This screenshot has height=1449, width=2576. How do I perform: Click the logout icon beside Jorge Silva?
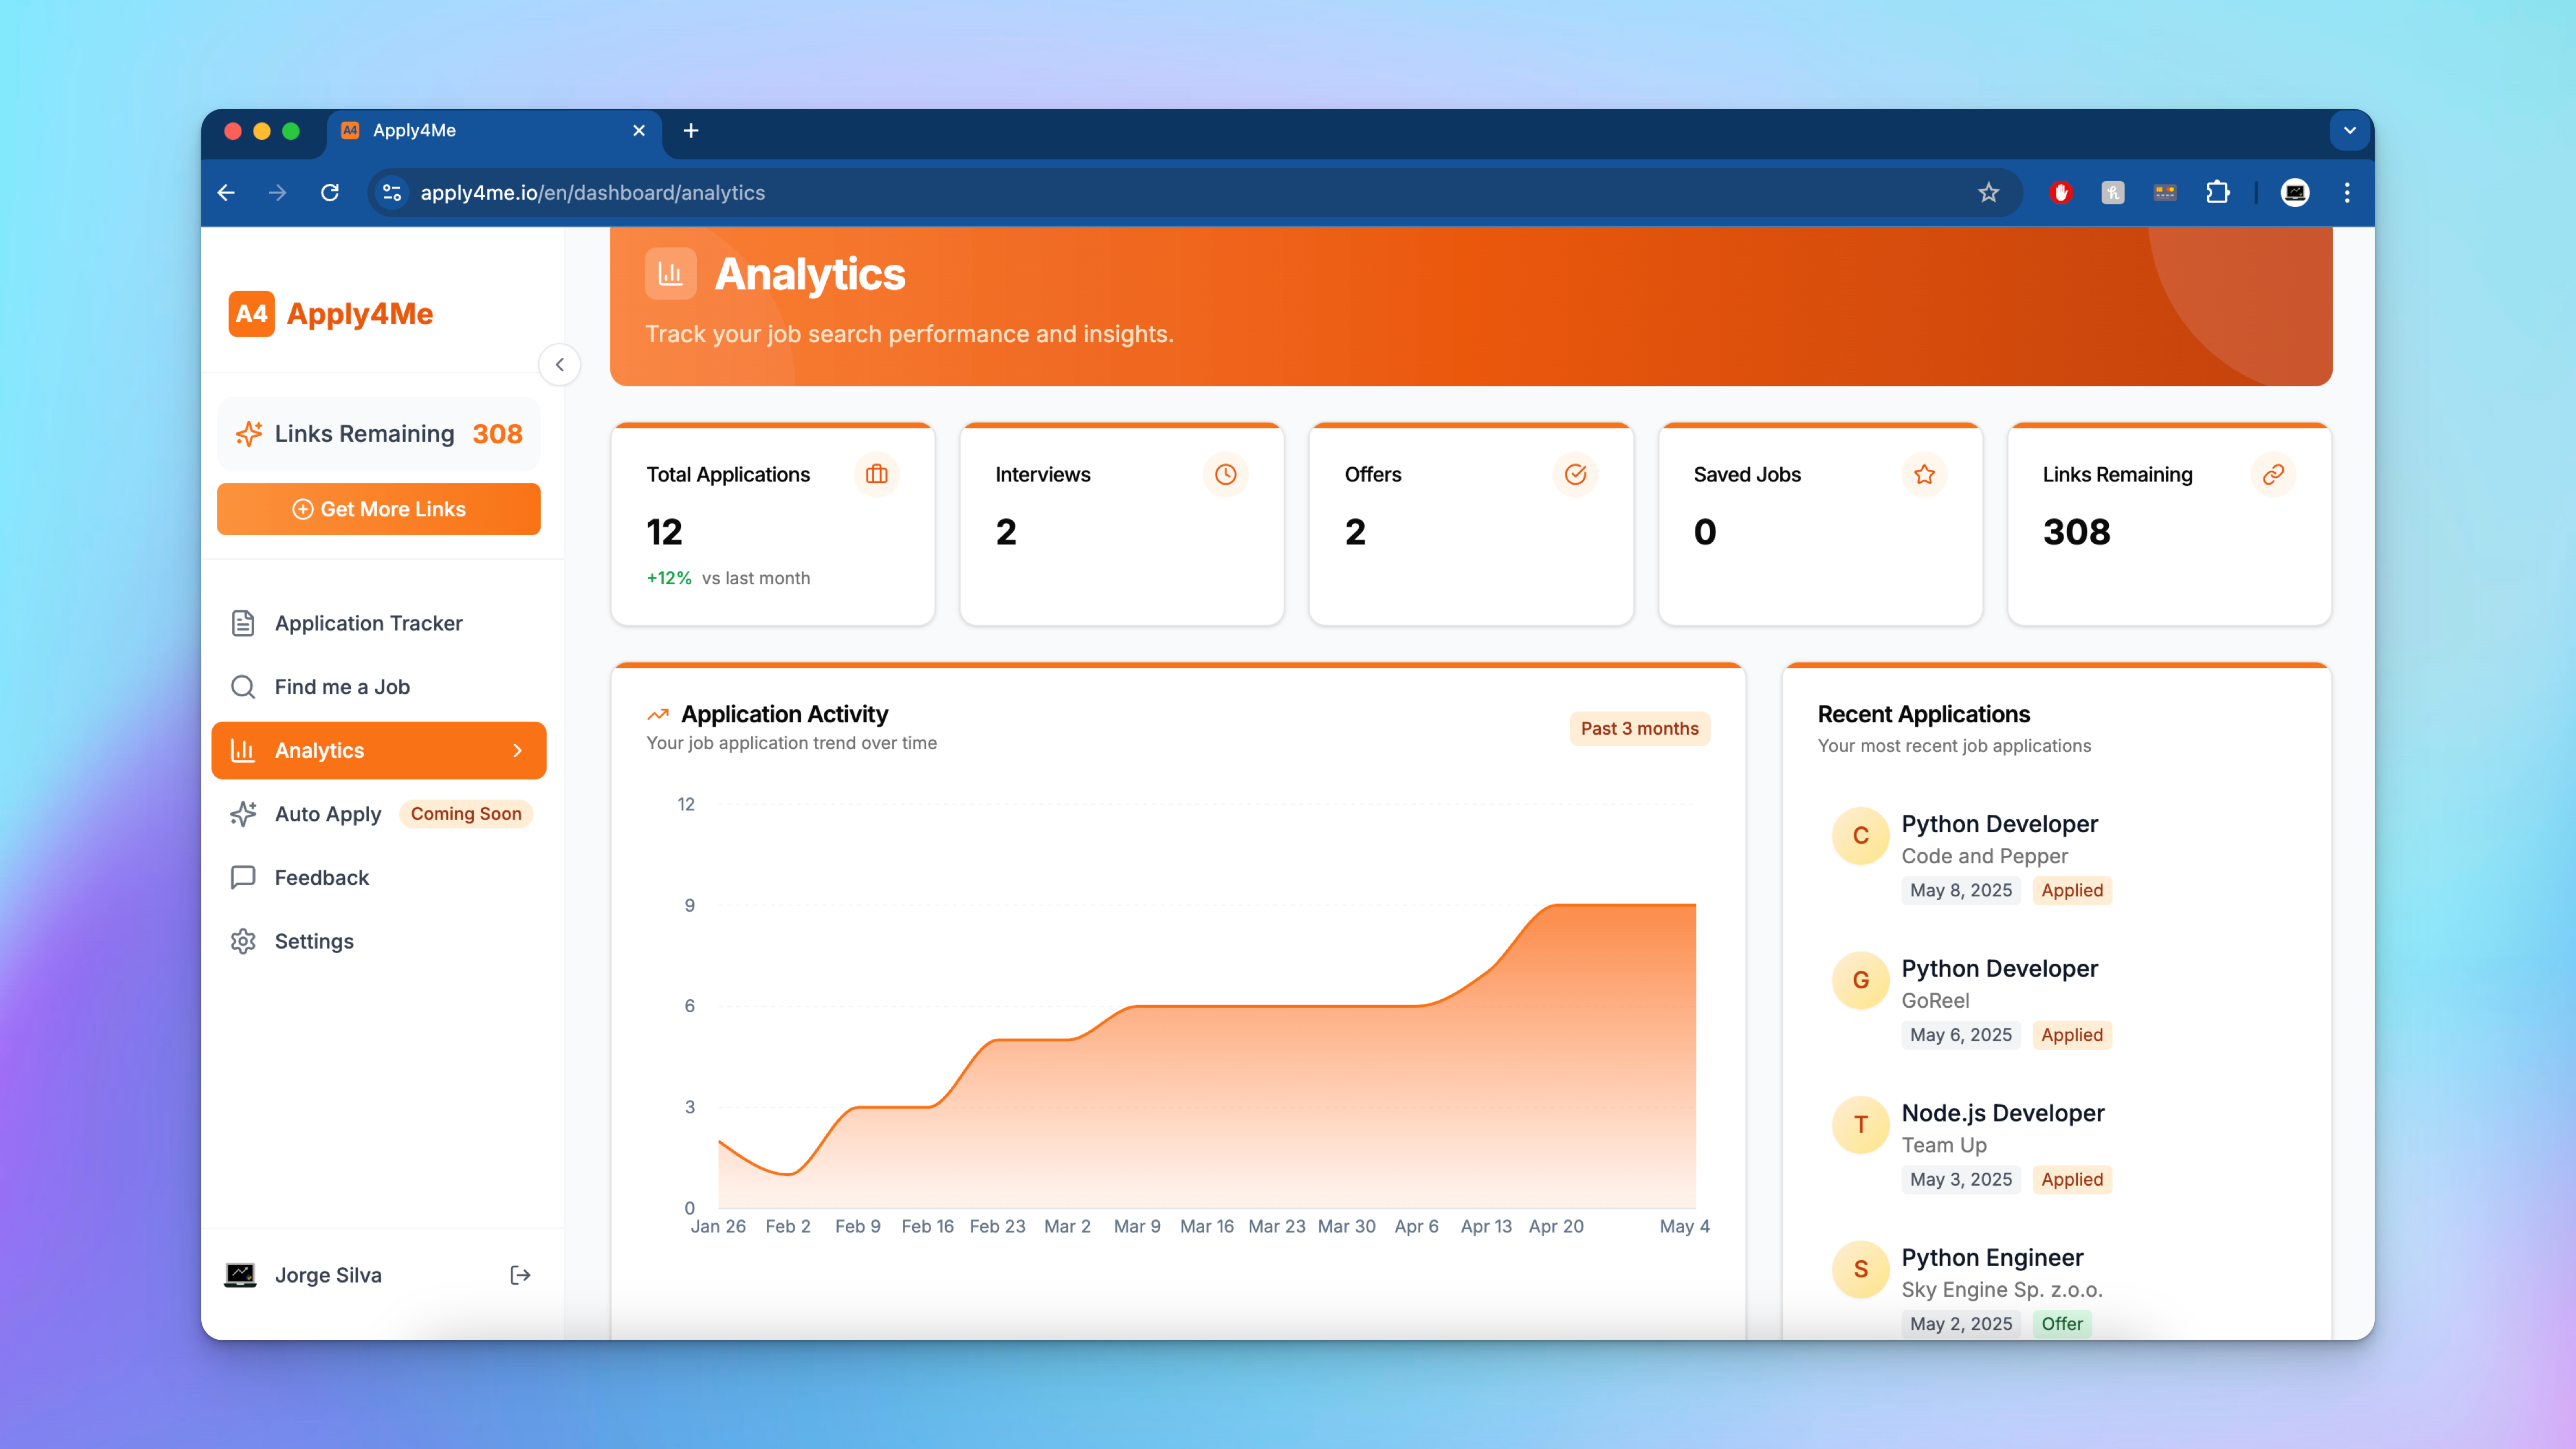[520, 1275]
